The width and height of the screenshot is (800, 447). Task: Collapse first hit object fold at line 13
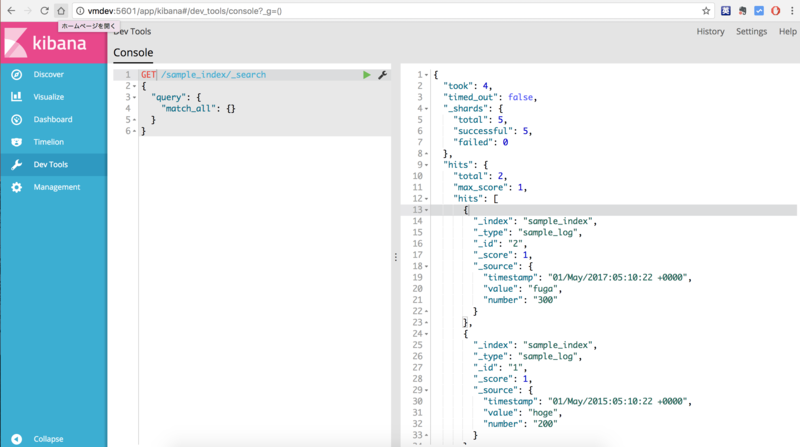[427, 210]
